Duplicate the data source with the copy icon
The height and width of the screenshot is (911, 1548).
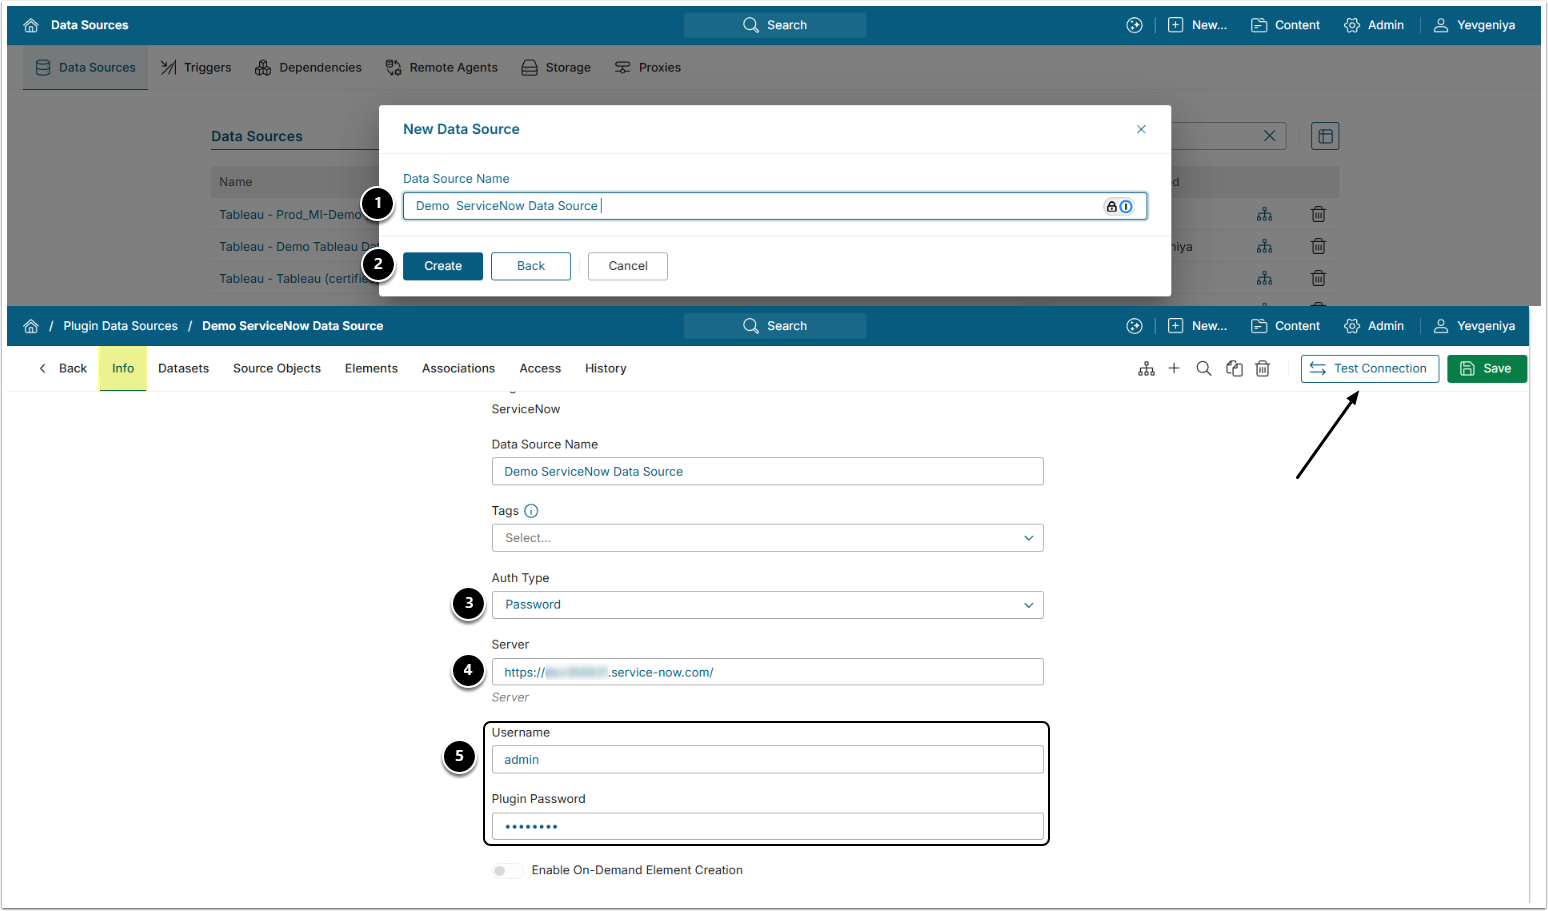point(1234,369)
